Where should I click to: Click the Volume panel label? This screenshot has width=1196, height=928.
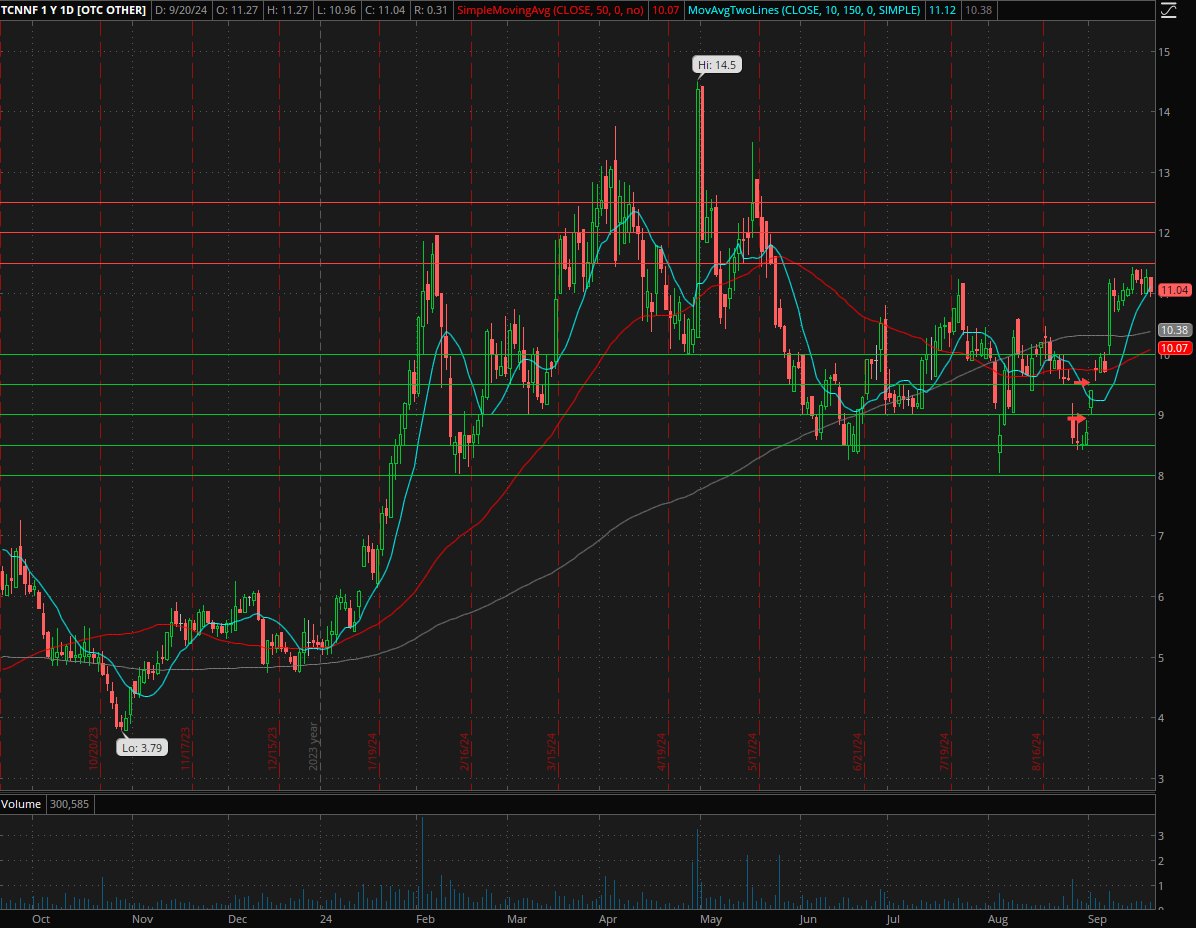(22, 804)
